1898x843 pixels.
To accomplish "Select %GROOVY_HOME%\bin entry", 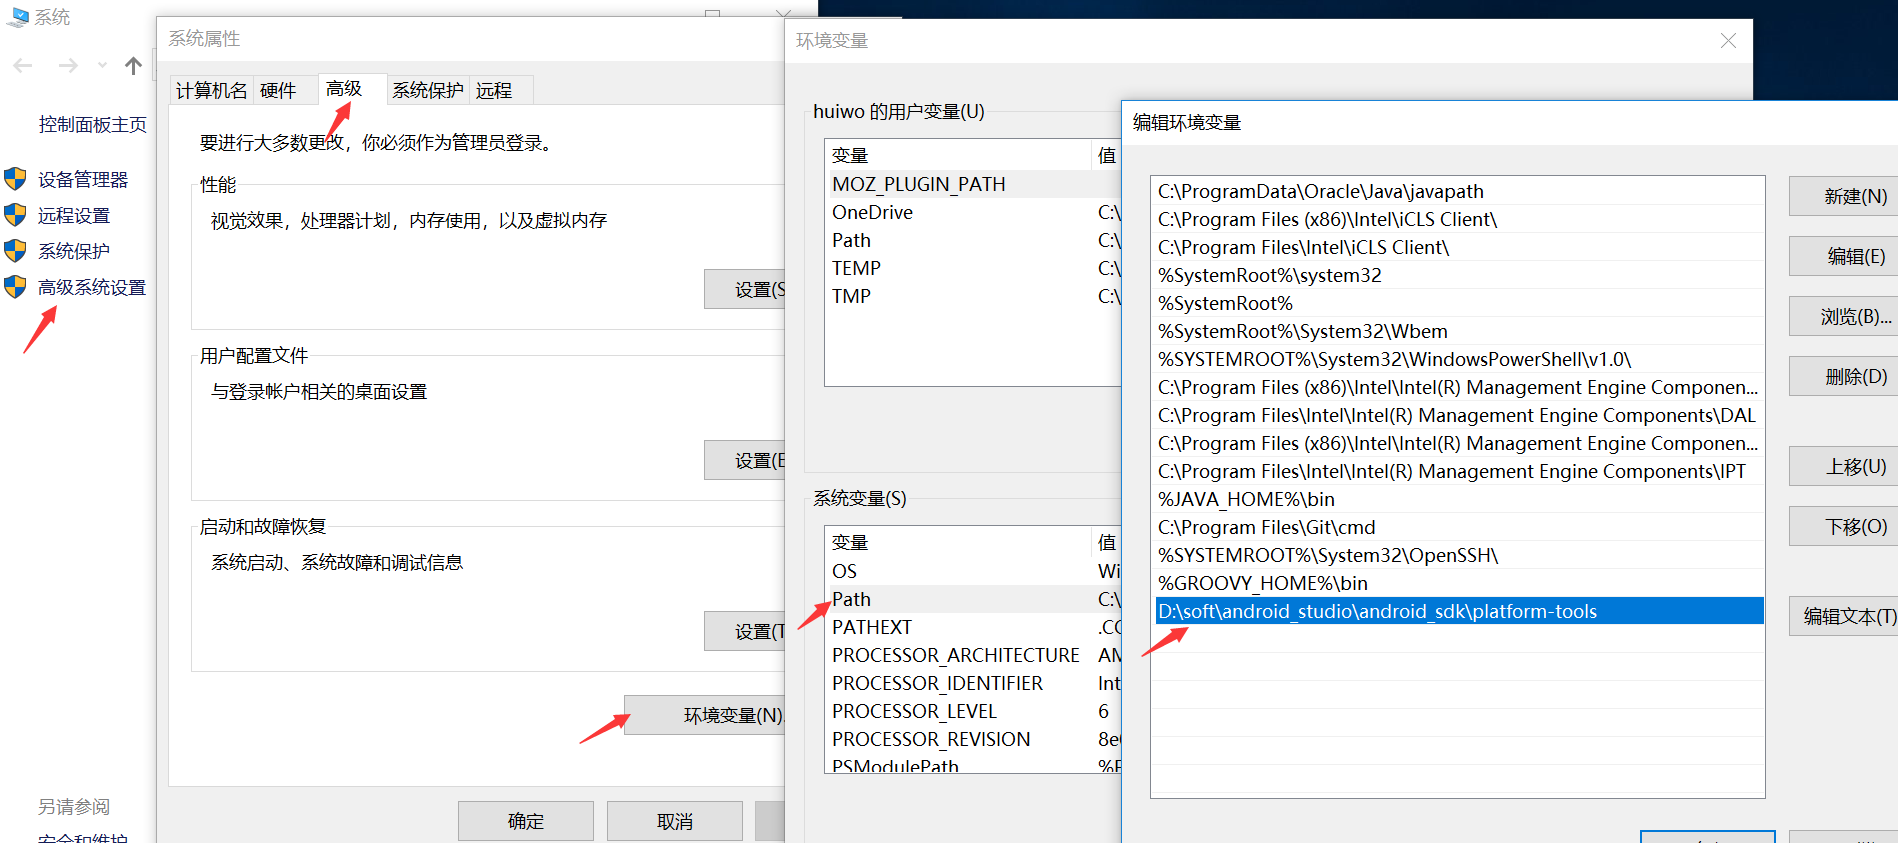I will pyautogui.click(x=1458, y=583).
